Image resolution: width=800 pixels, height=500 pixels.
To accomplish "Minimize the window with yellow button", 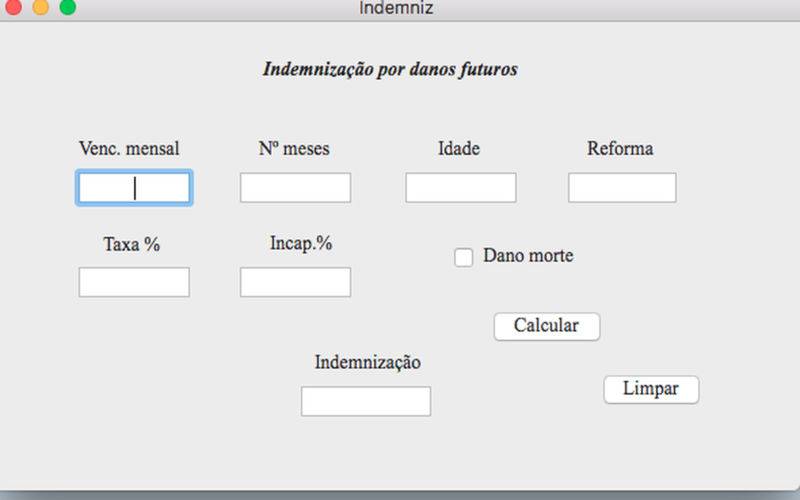I will click(x=41, y=7).
